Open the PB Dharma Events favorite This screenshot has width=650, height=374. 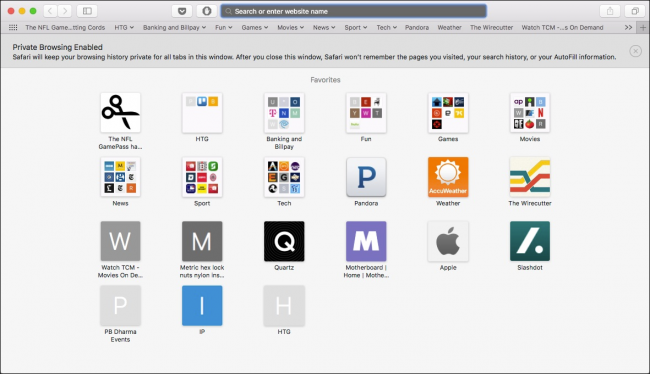click(120, 306)
